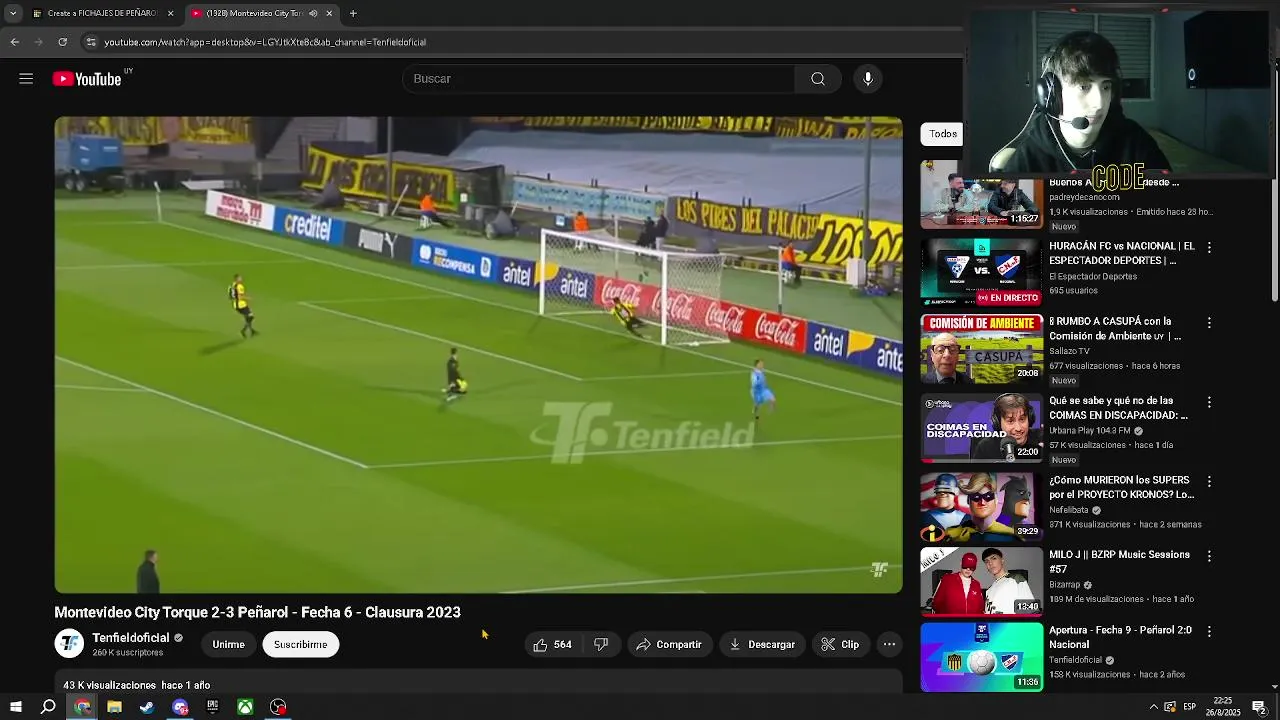This screenshot has height=720, width=1280.
Task: Open options menu for MILO J BZRP video
Action: click(x=1209, y=556)
